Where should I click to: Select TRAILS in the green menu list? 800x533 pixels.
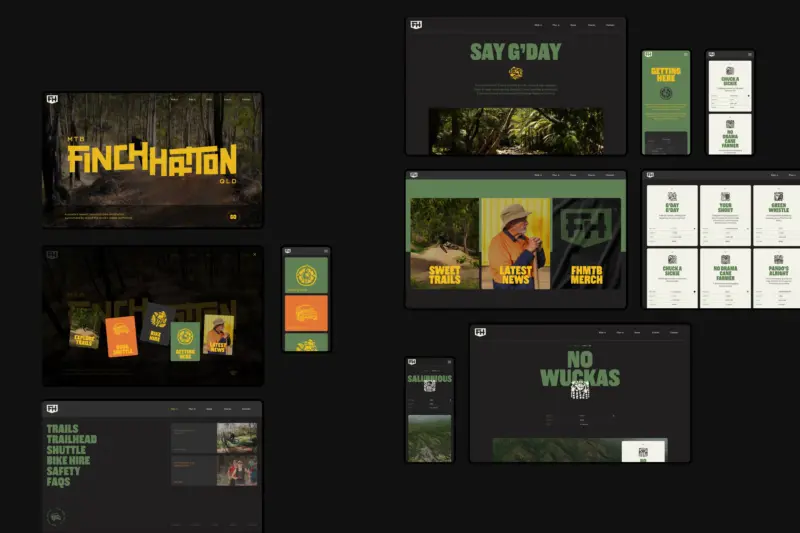coord(63,429)
